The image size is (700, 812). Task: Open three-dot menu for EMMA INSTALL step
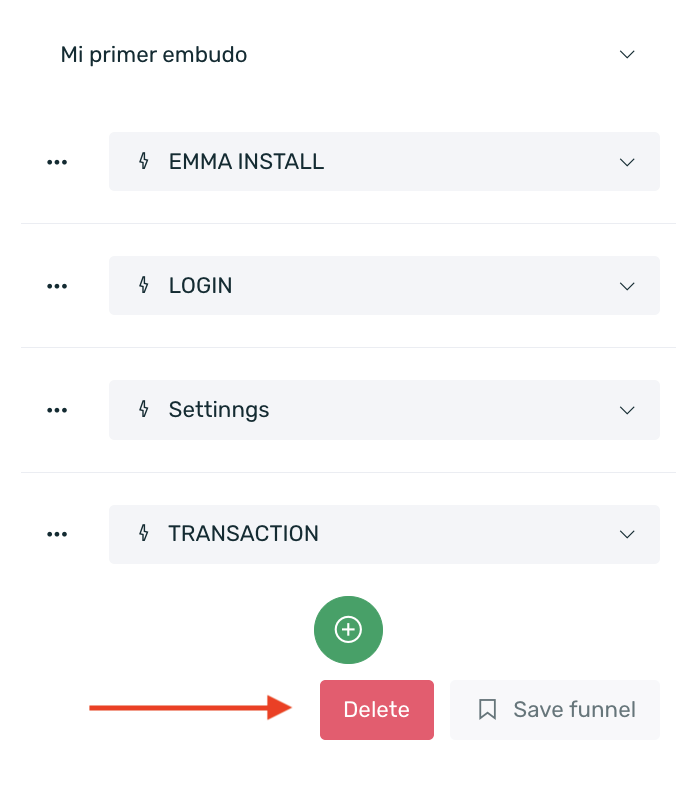click(57, 162)
